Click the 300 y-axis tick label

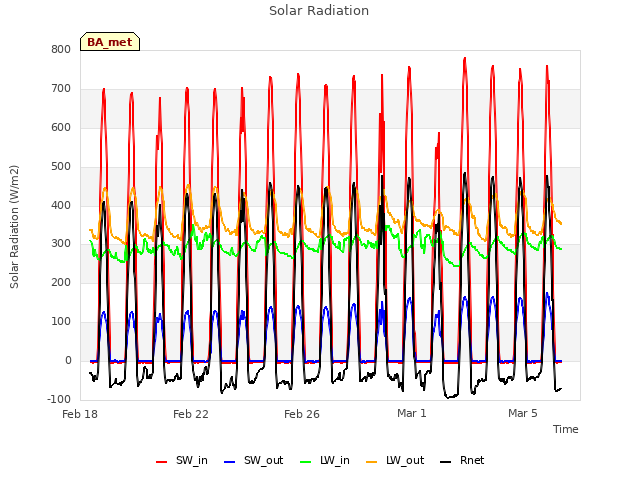tap(61, 244)
